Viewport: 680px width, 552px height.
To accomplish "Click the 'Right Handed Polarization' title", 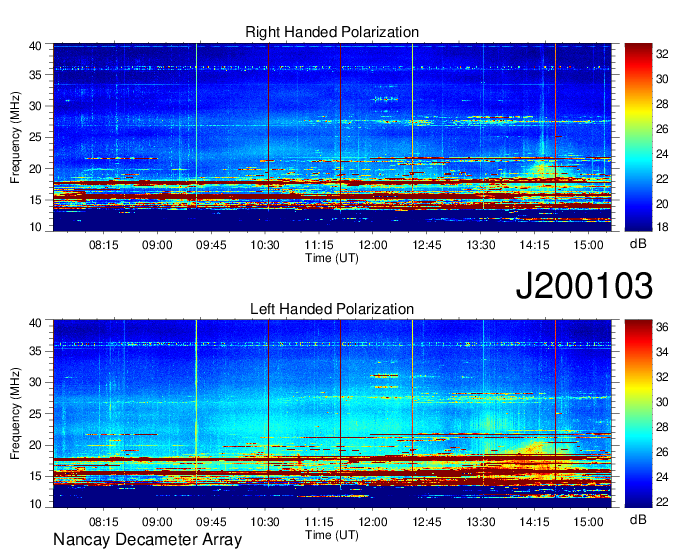I will pyautogui.click(x=332, y=32).
